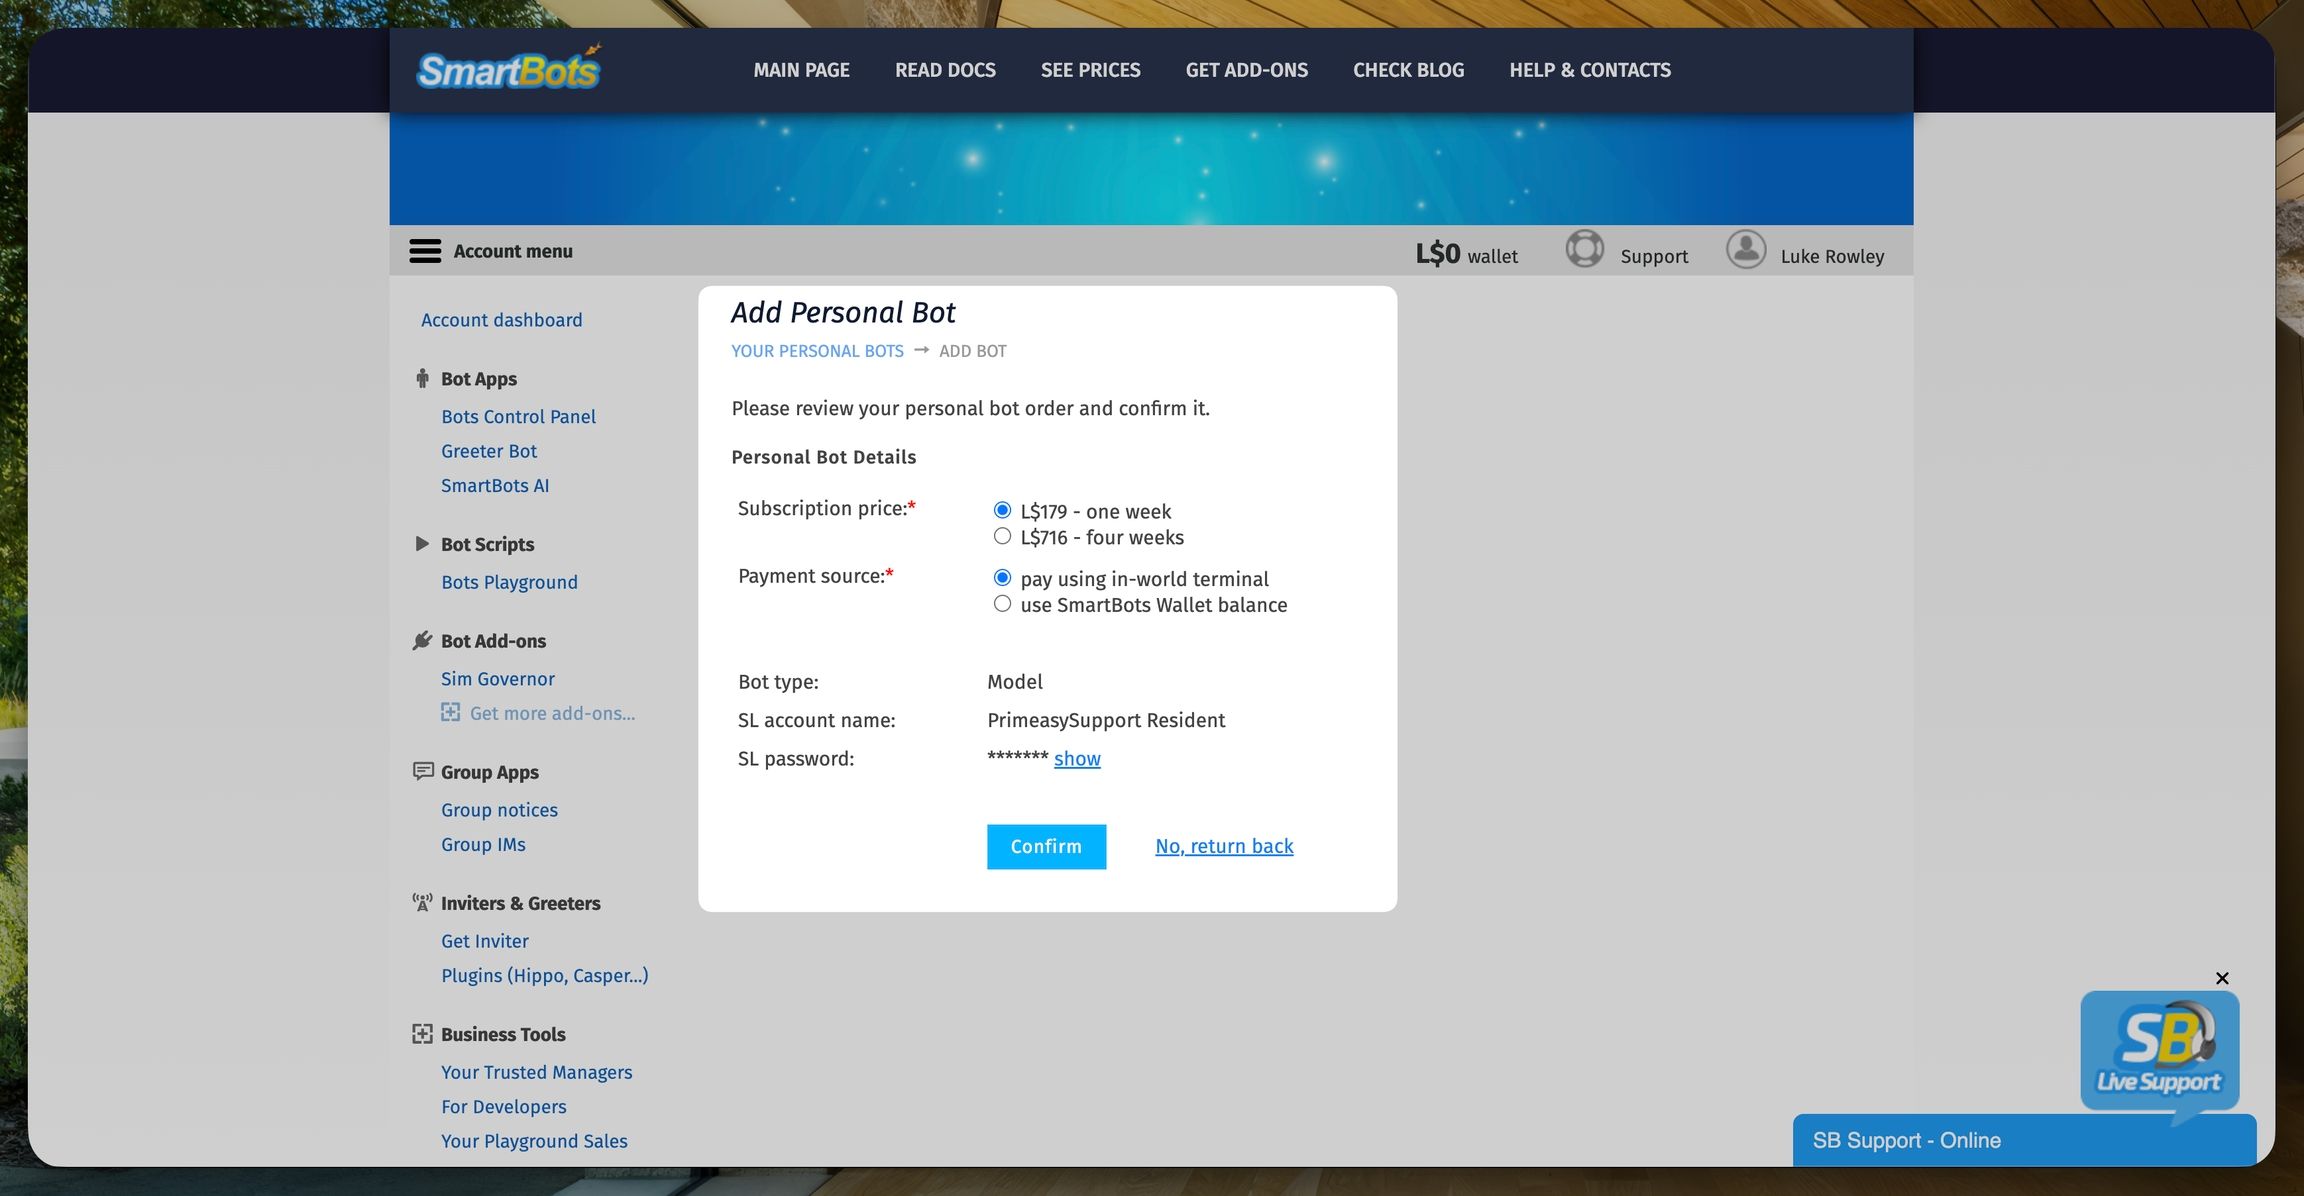Click the SmartBots logo
2304x1196 pixels.
pos(509,68)
